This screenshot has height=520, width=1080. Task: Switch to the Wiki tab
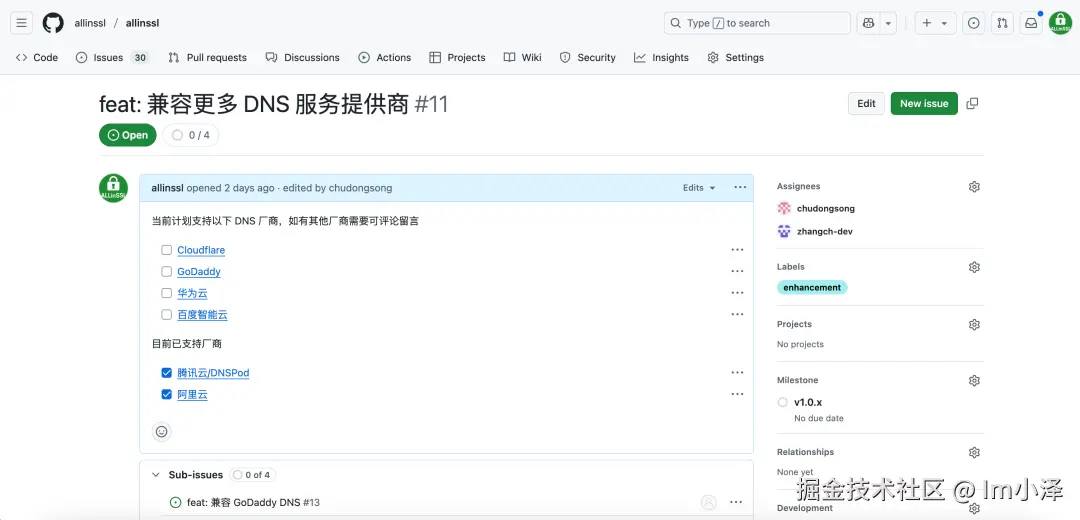[522, 57]
